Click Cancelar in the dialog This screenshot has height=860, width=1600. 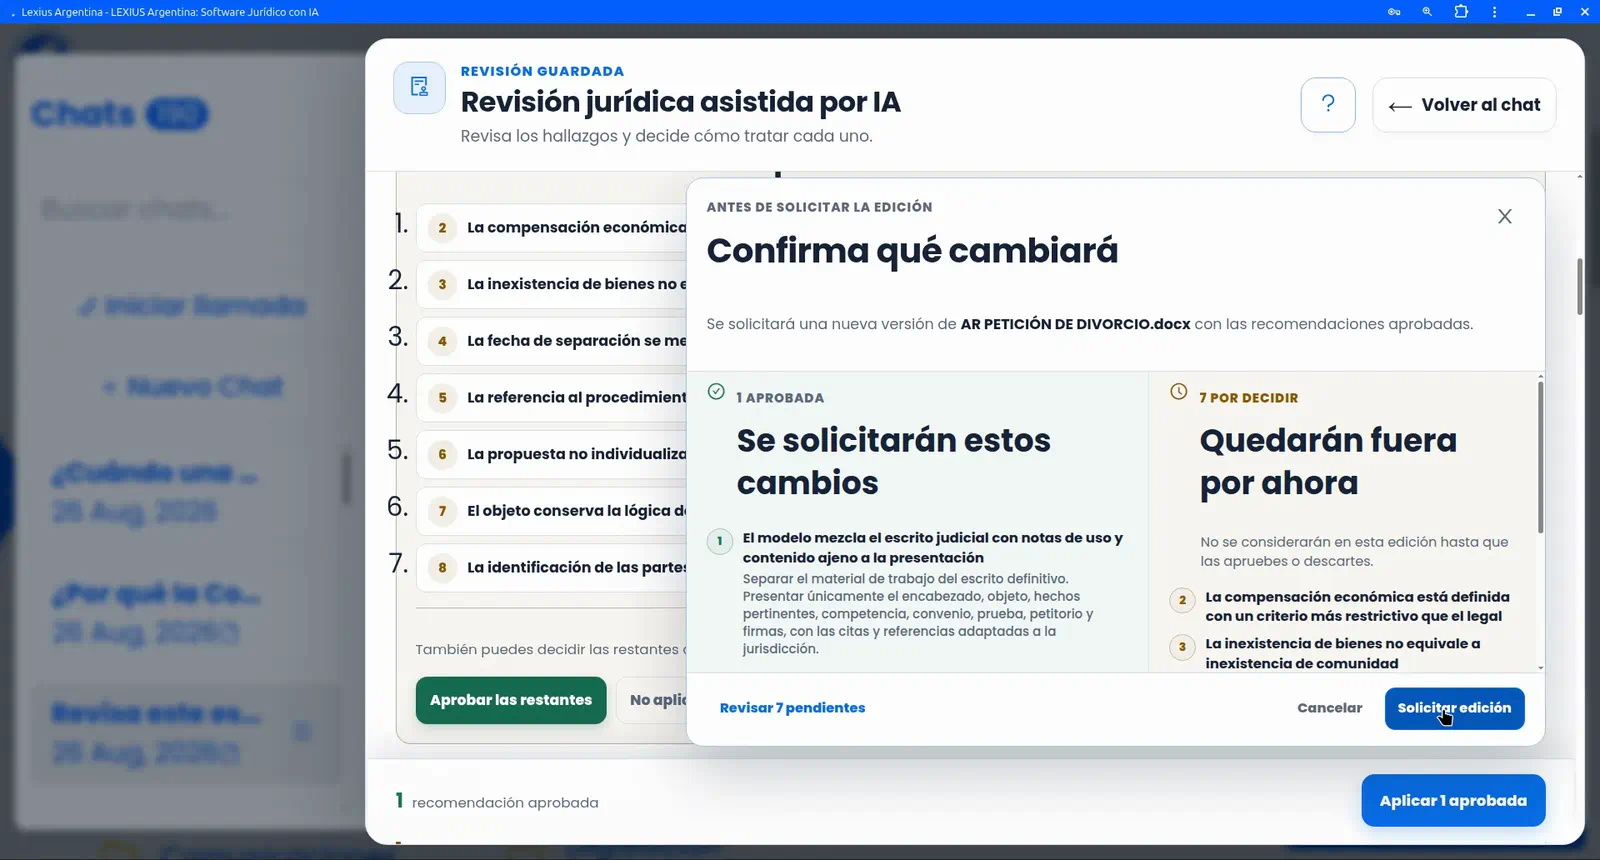click(1329, 708)
